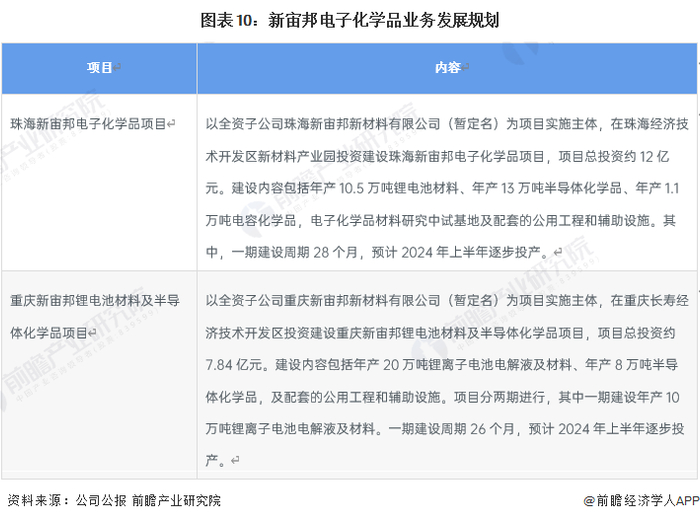Click the chart title 图表10 heading
The height and width of the screenshot is (521, 700).
click(350, 21)
